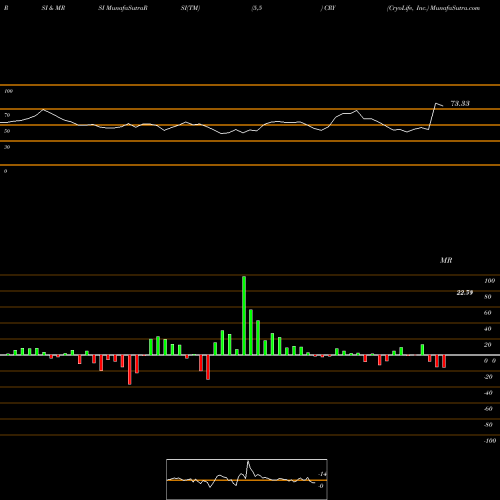500x500 pixels.
Task: Click the 'SI & MR' header text
Action: [x=53, y=8]
